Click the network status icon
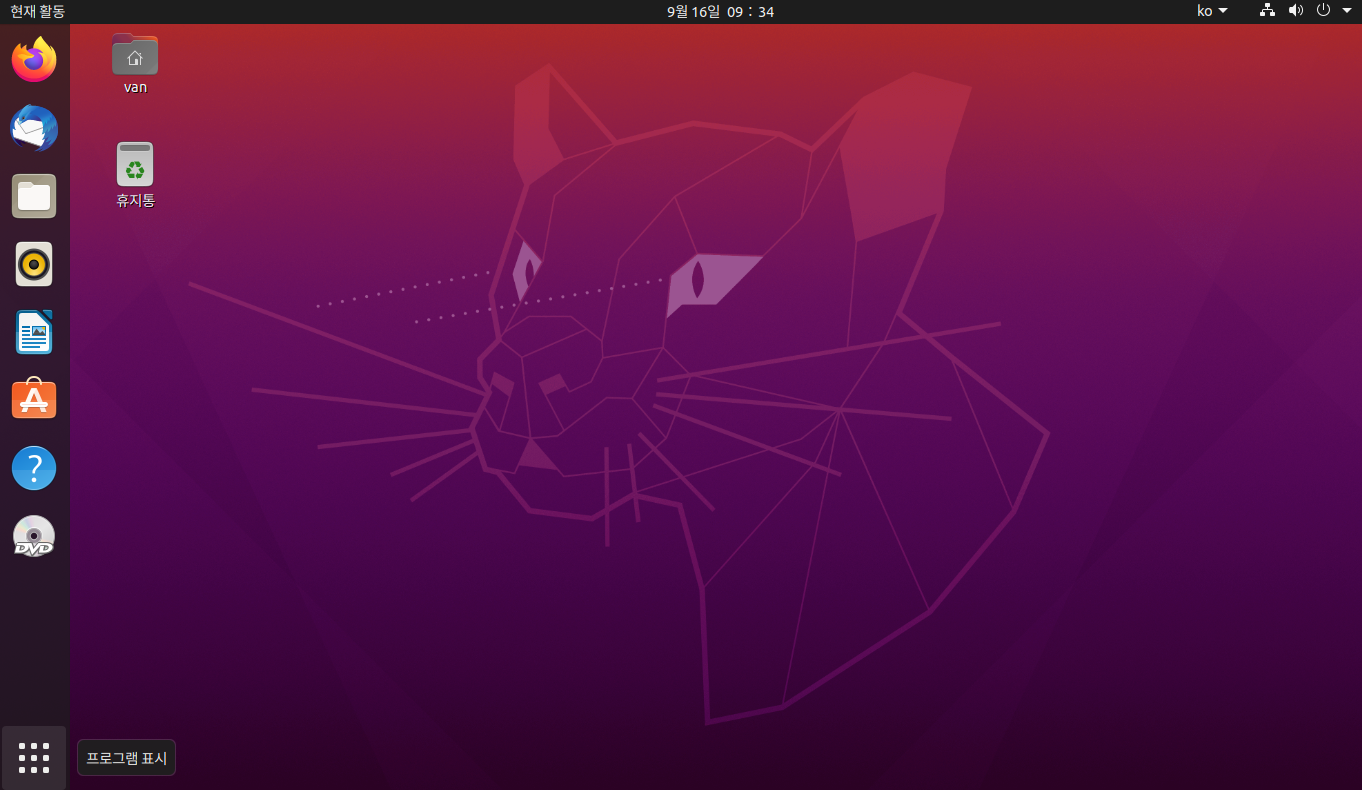 coord(1268,11)
